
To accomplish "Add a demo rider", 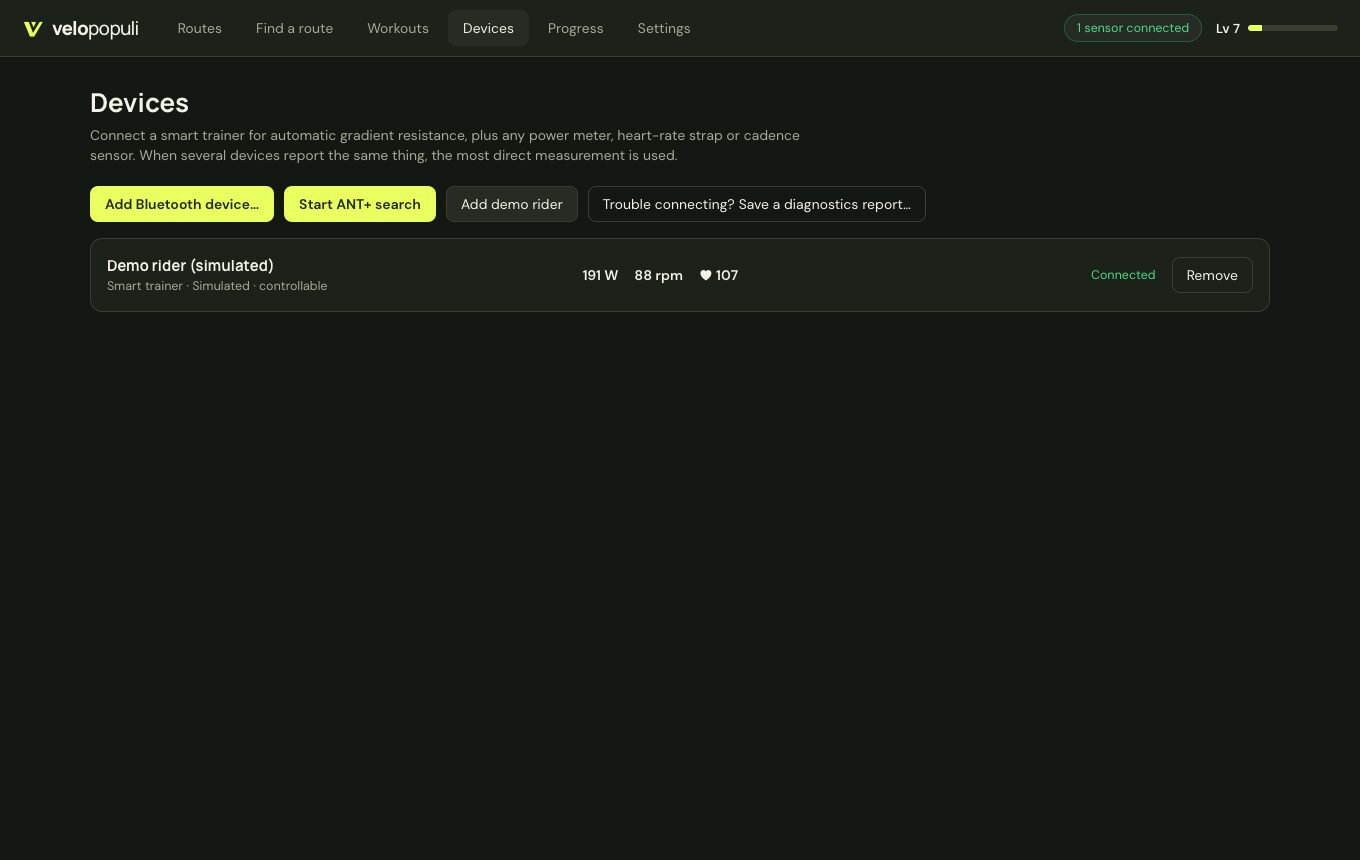I will [512, 204].
